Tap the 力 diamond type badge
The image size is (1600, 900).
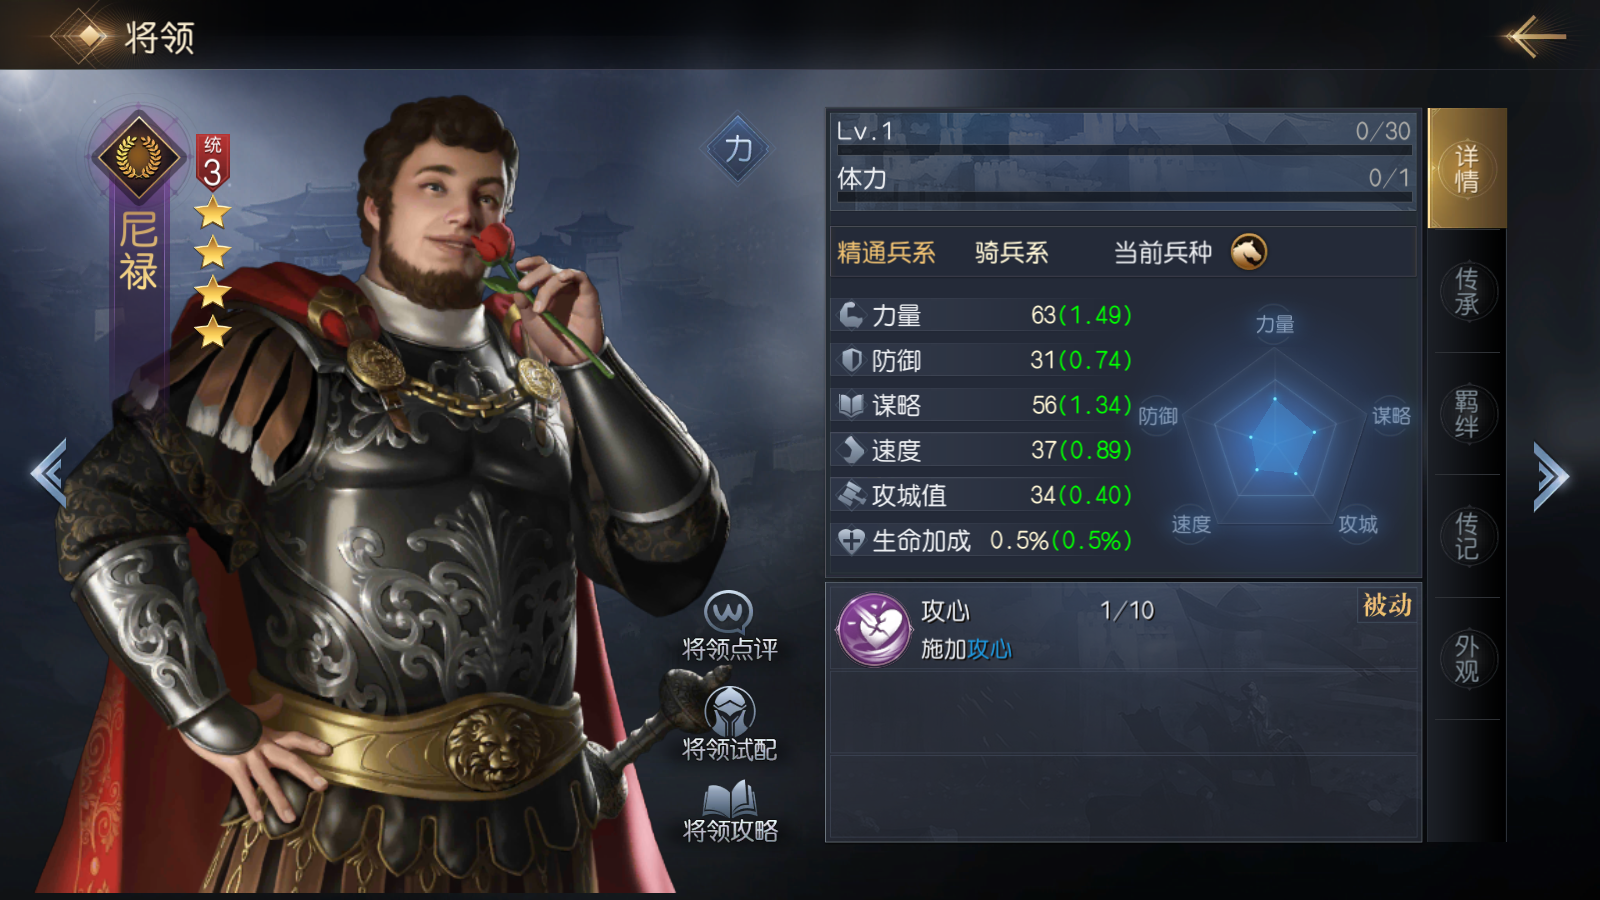tap(738, 148)
